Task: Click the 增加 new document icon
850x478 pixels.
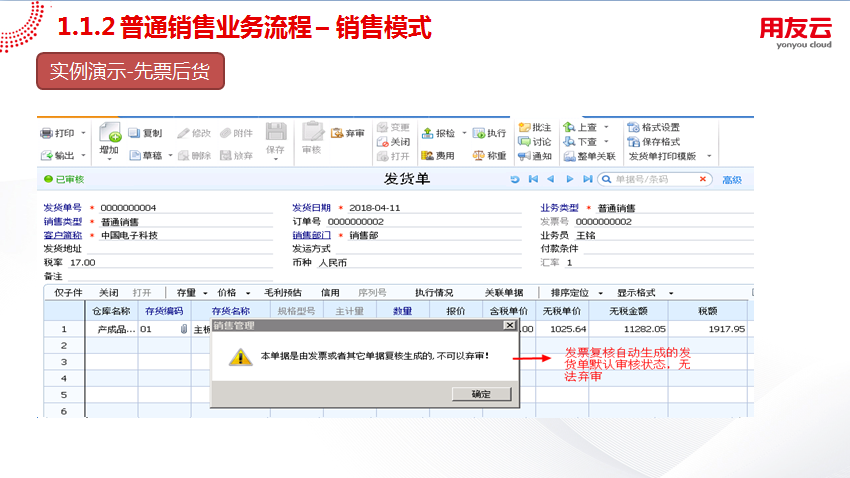Action: pos(110,133)
